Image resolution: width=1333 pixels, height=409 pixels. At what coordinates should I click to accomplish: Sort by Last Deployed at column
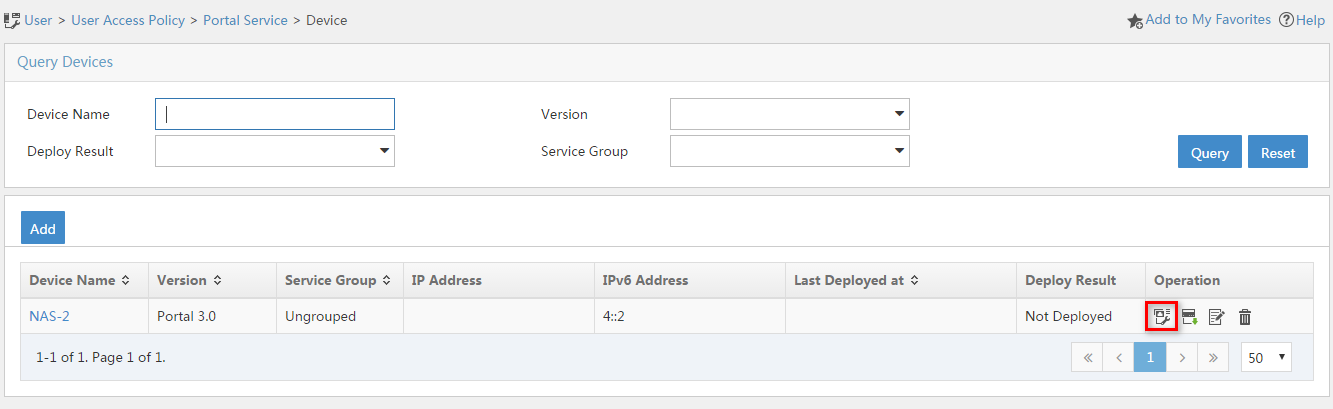point(857,280)
